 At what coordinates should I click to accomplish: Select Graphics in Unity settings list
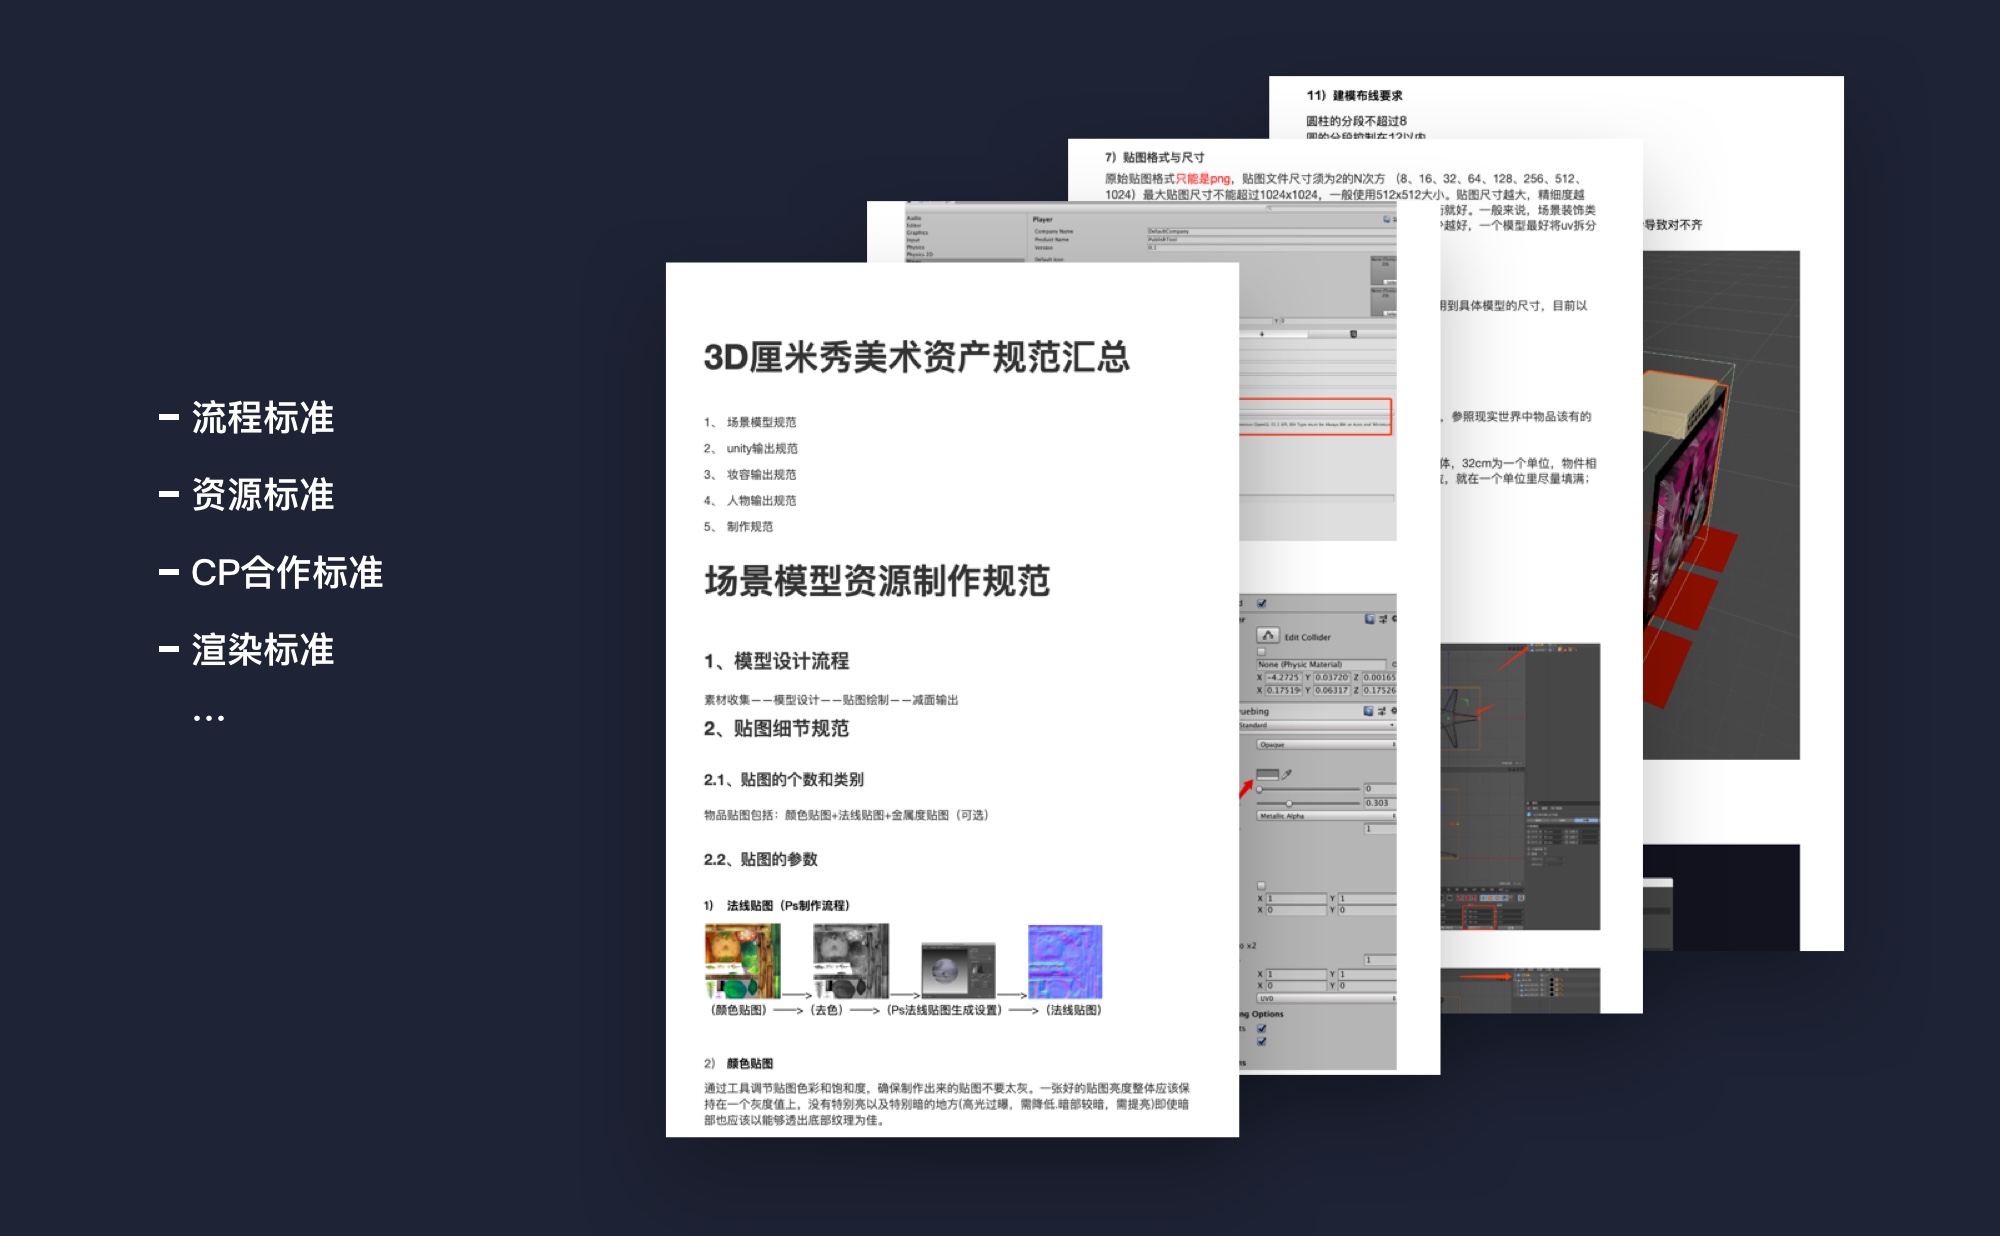(917, 233)
